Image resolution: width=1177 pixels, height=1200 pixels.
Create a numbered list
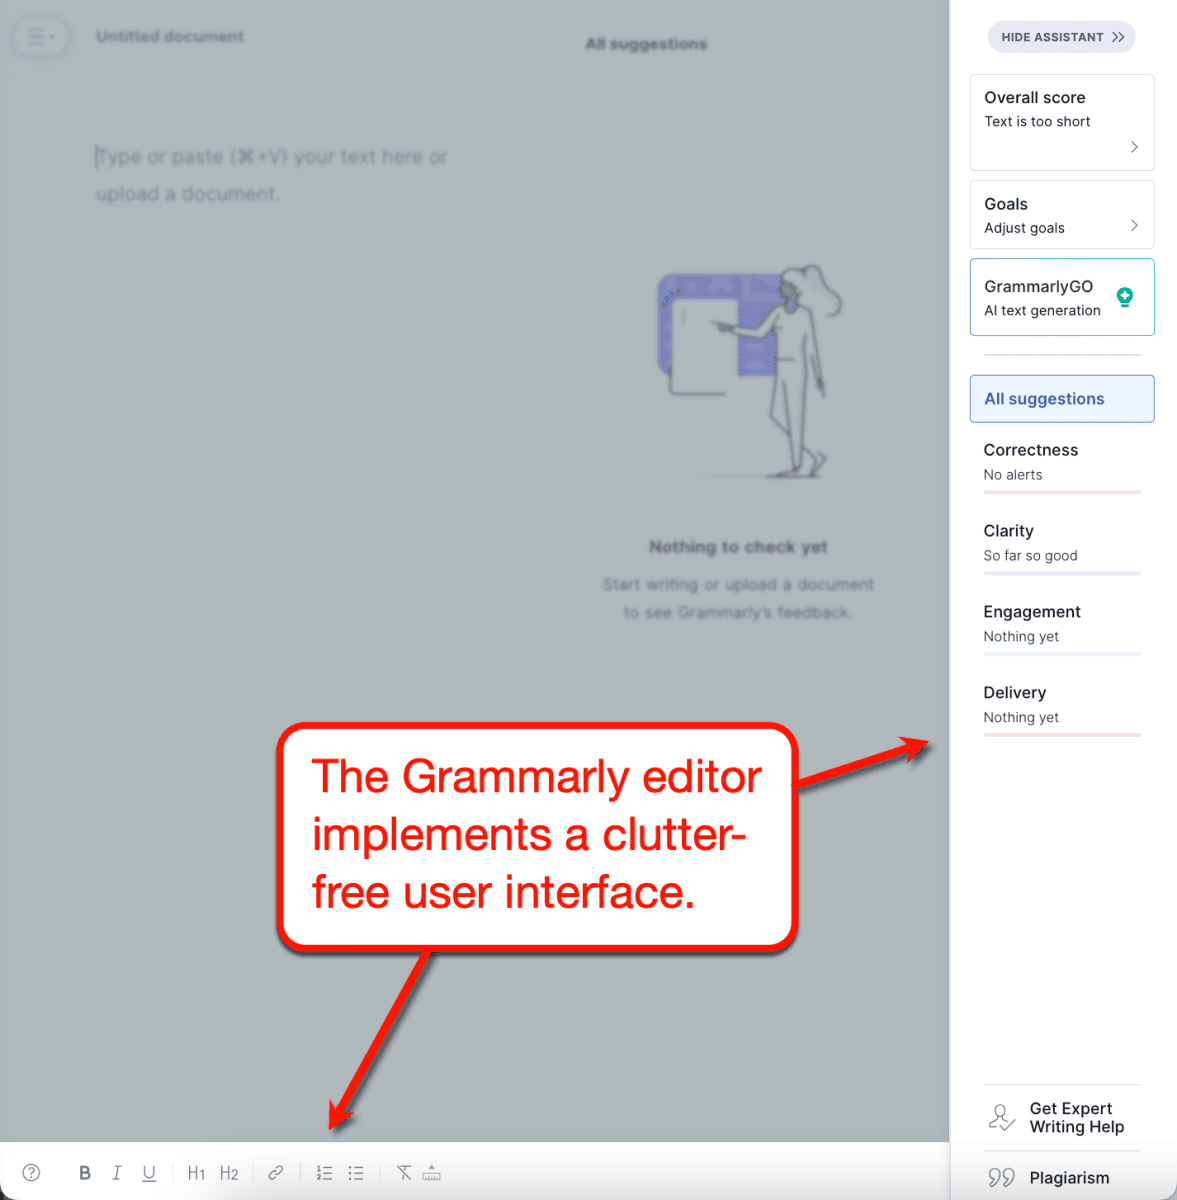coord(324,1172)
